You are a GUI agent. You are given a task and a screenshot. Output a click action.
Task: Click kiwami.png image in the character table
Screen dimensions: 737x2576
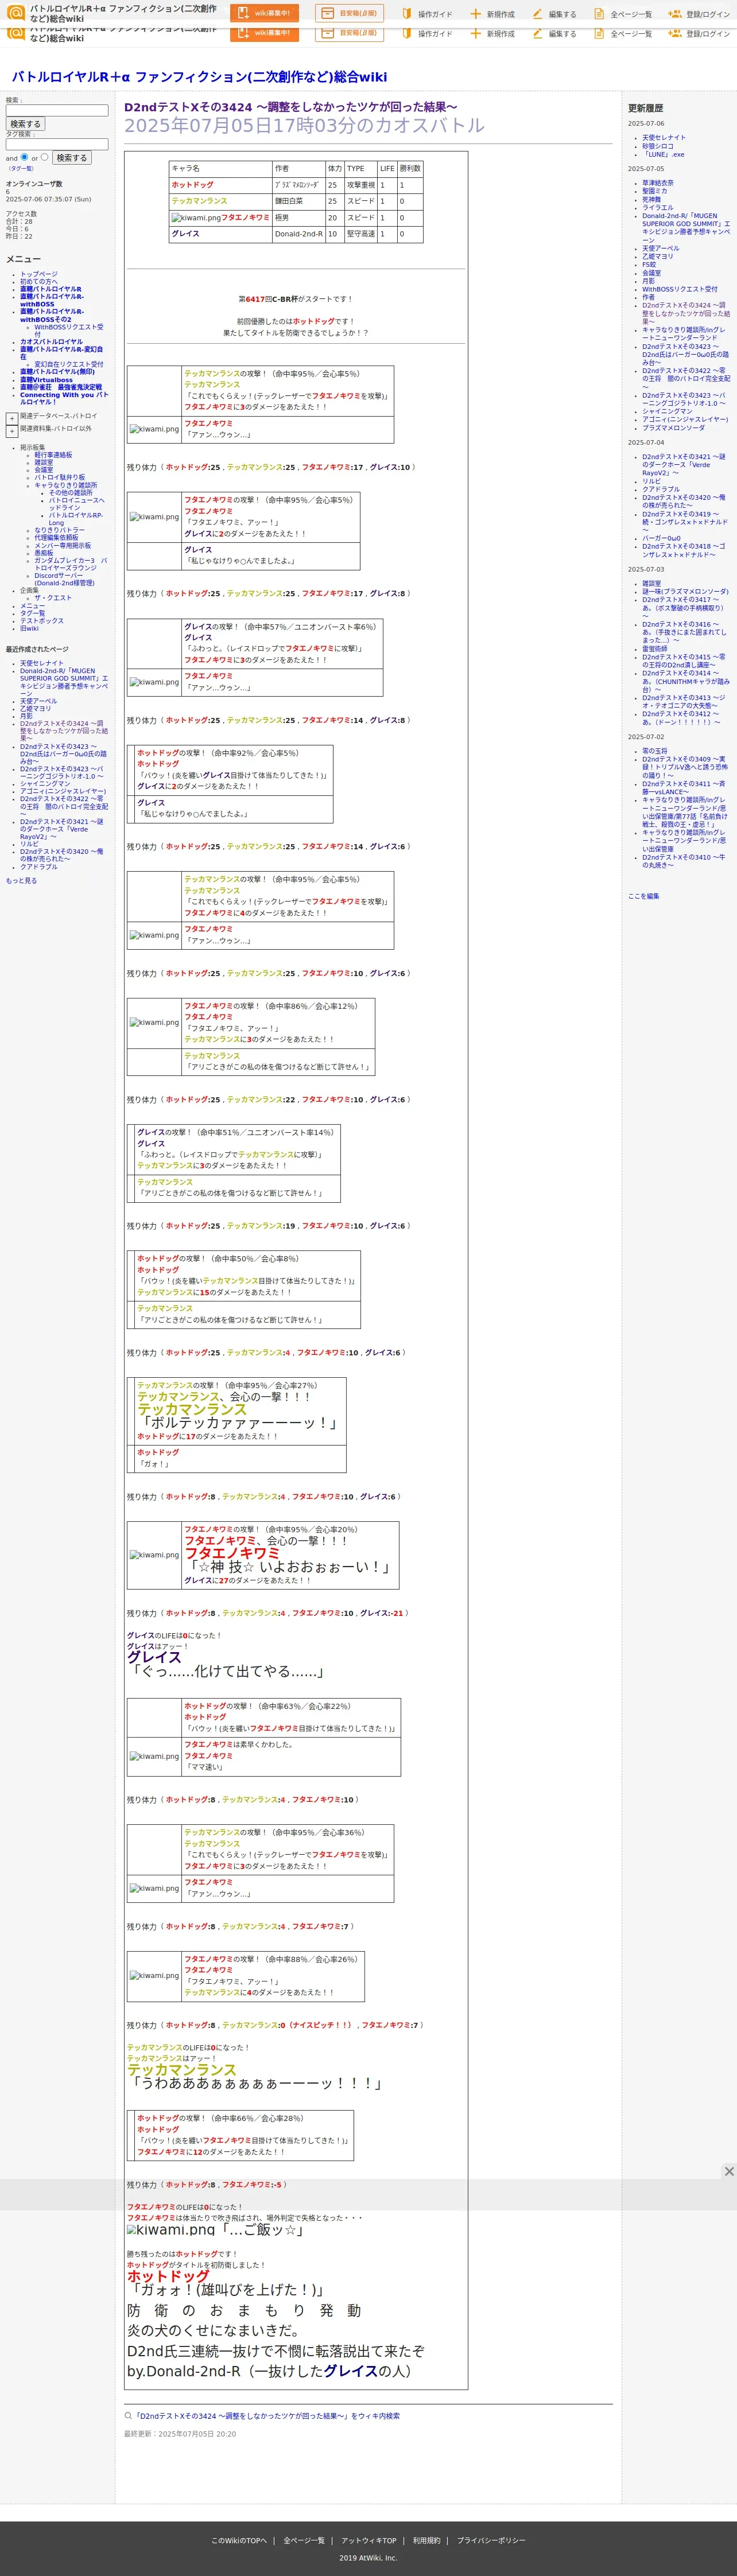pos(195,217)
